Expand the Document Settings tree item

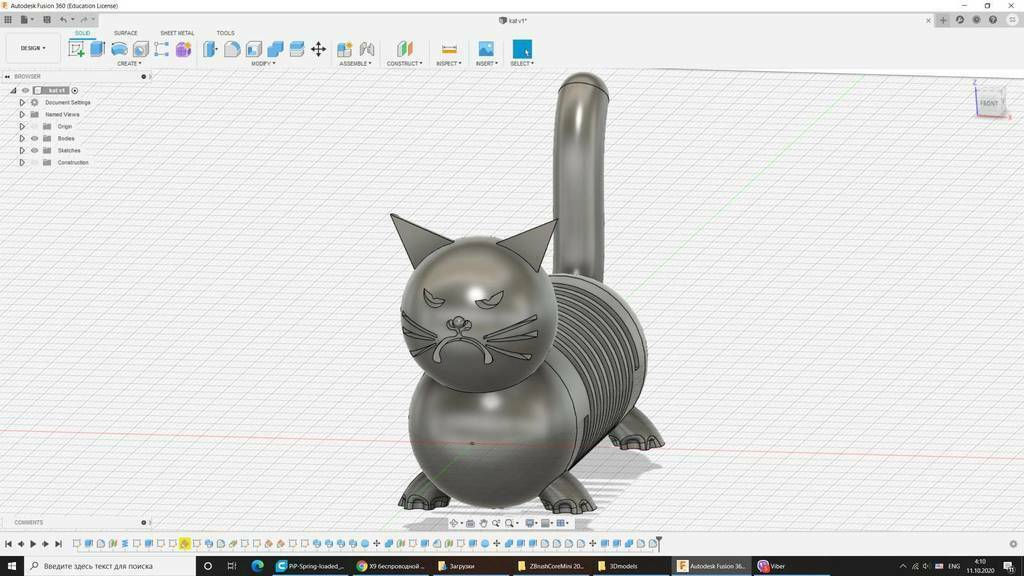(22, 102)
